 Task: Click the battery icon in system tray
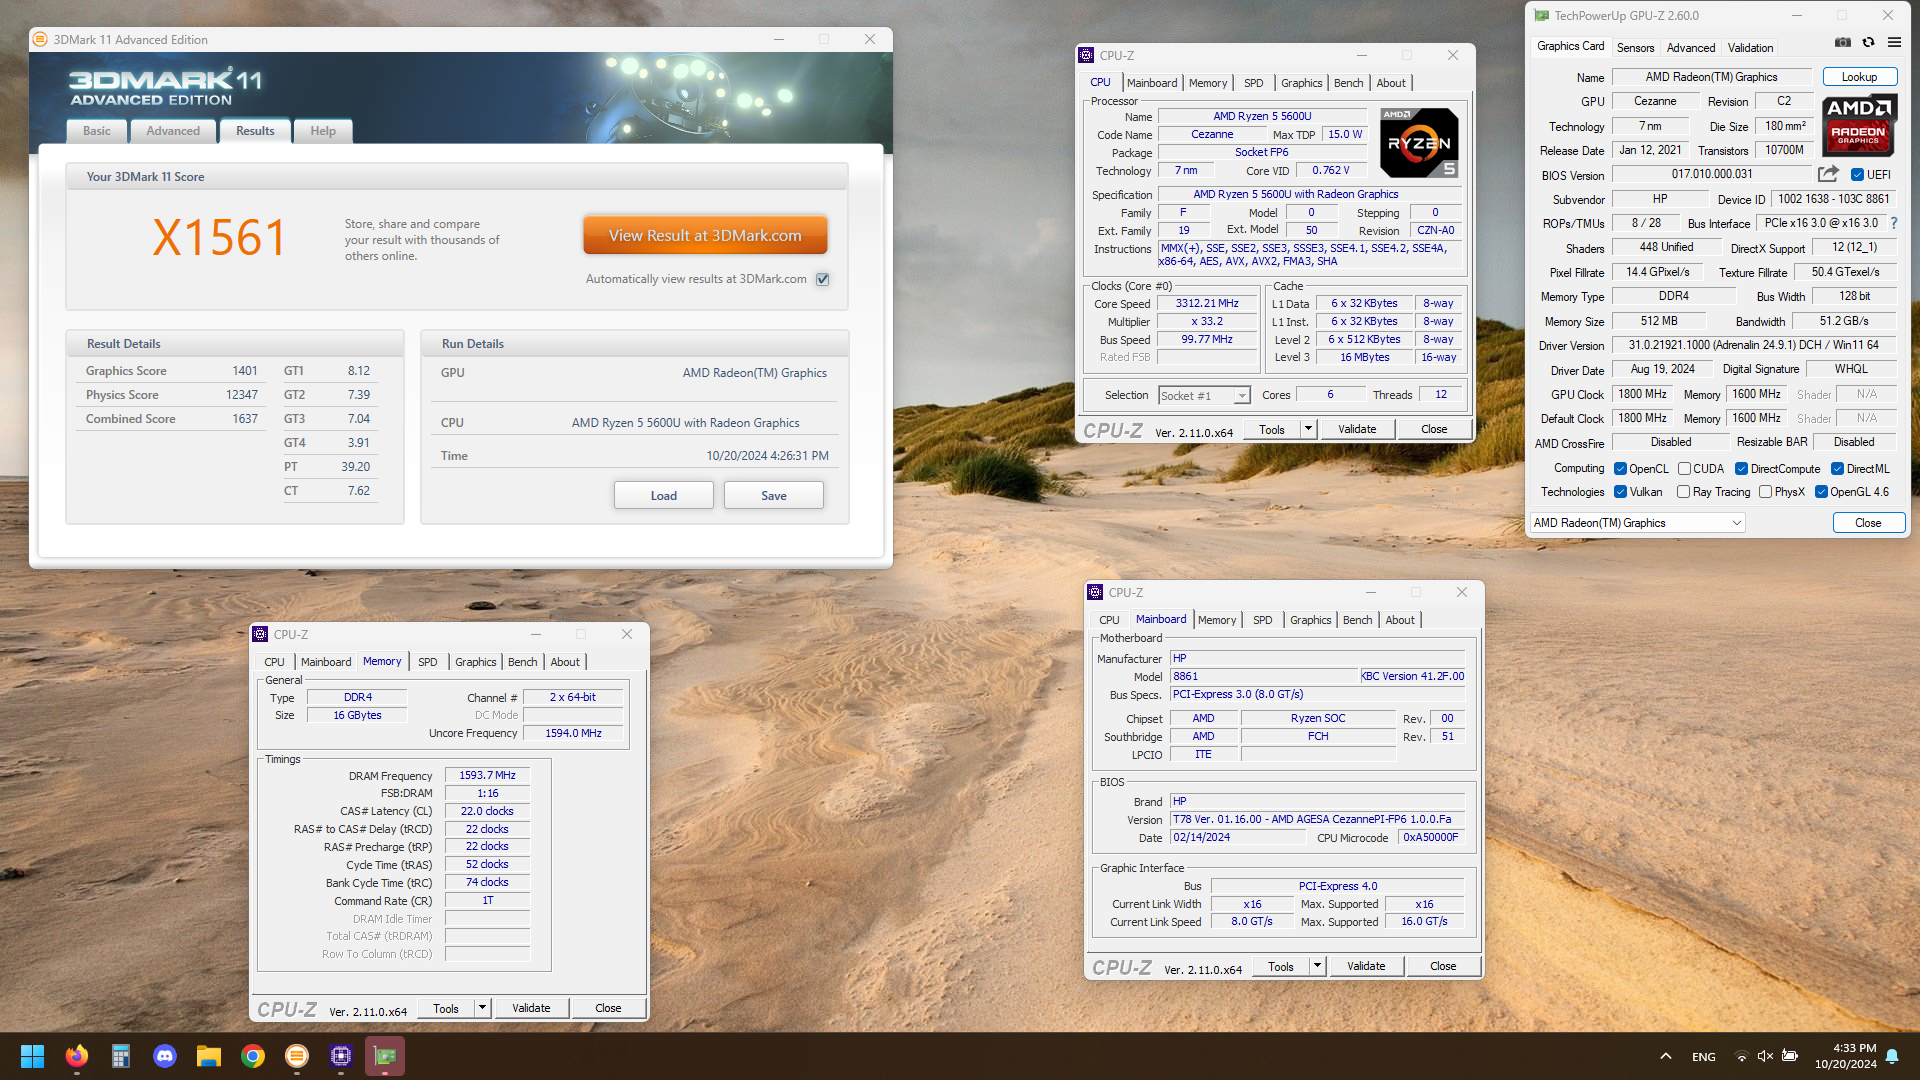click(1790, 1056)
